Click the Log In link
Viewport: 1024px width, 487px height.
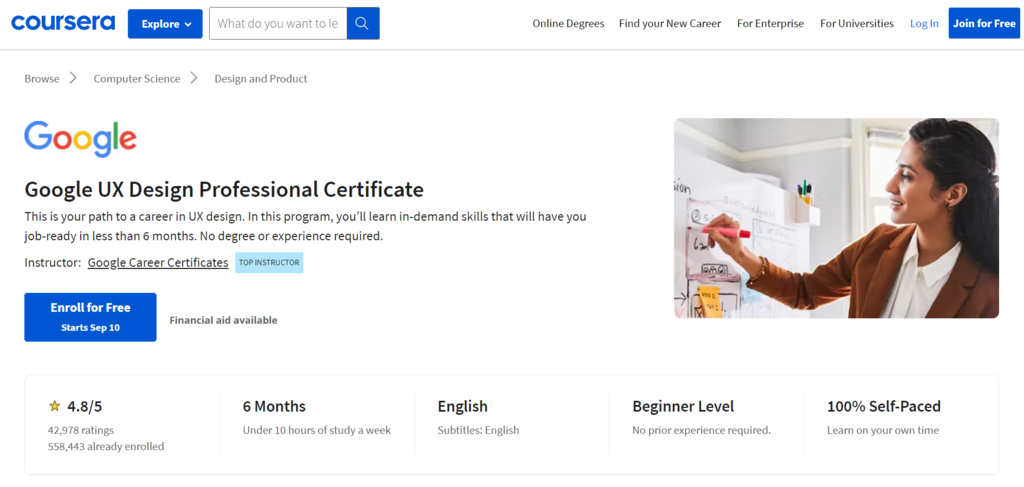(x=924, y=24)
